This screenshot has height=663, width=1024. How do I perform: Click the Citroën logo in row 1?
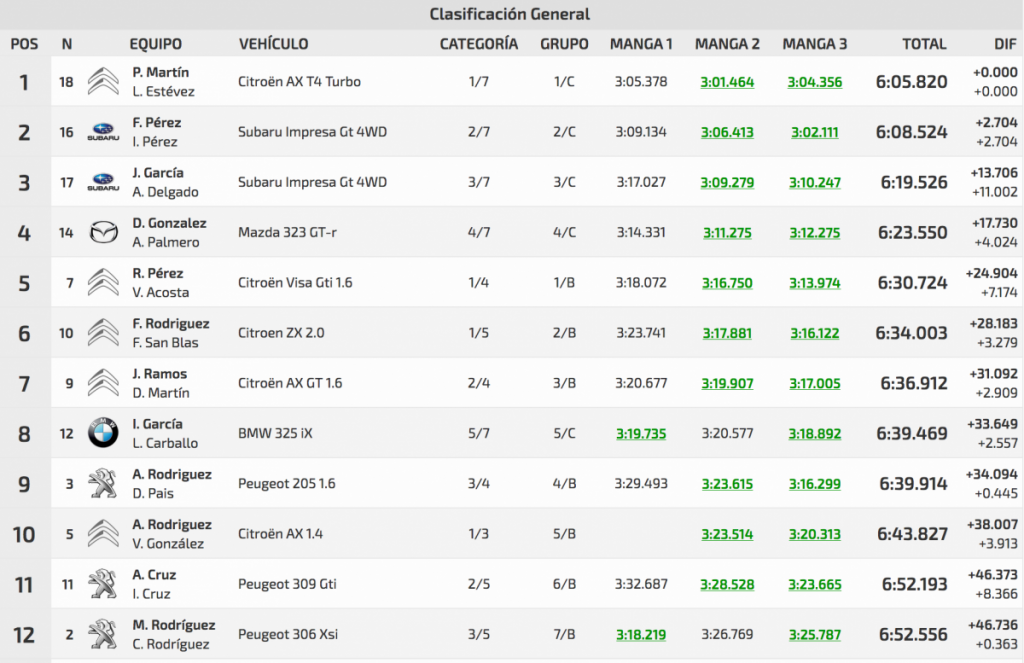click(x=103, y=82)
